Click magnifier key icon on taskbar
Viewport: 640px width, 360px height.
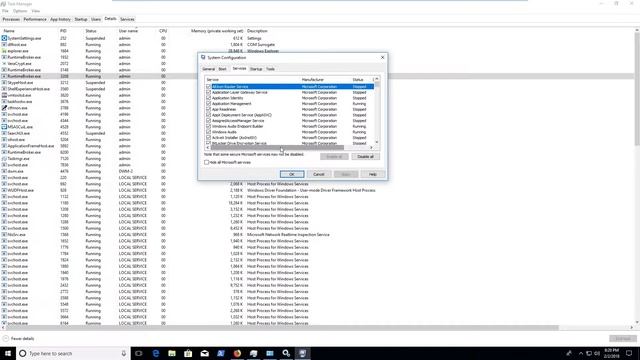pos(286,353)
